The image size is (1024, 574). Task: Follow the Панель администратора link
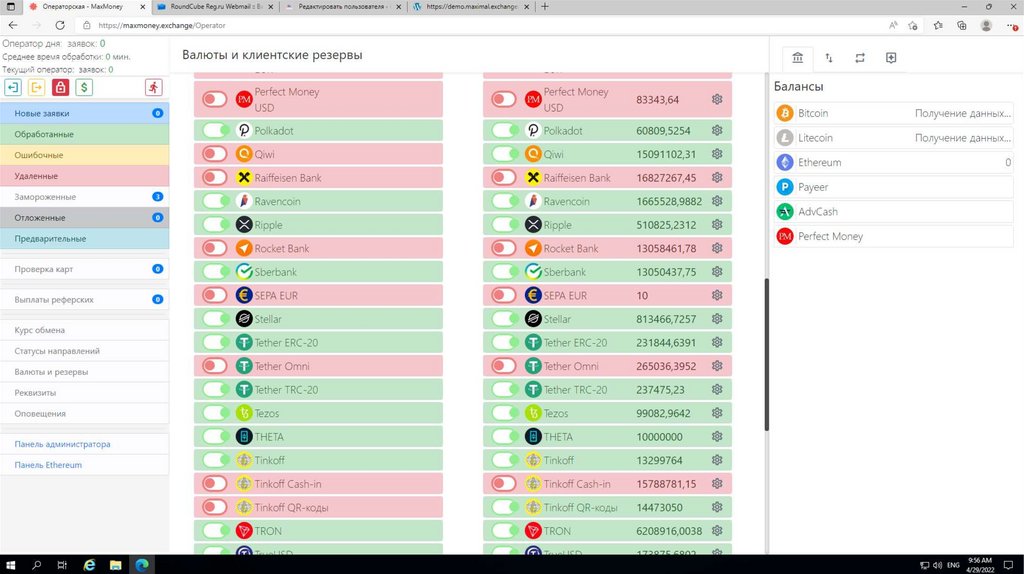(x=62, y=444)
